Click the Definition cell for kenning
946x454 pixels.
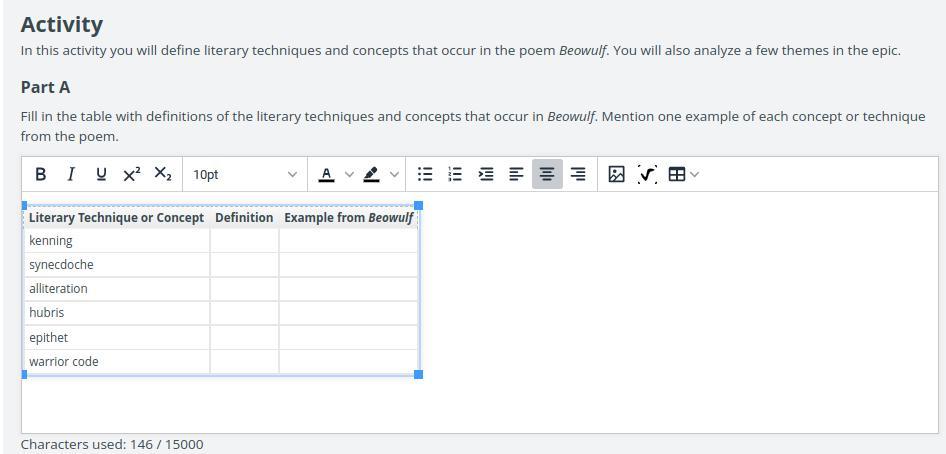(x=244, y=241)
